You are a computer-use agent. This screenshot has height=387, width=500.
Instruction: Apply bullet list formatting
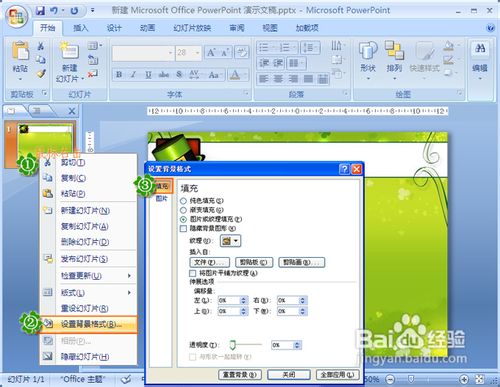(x=264, y=48)
